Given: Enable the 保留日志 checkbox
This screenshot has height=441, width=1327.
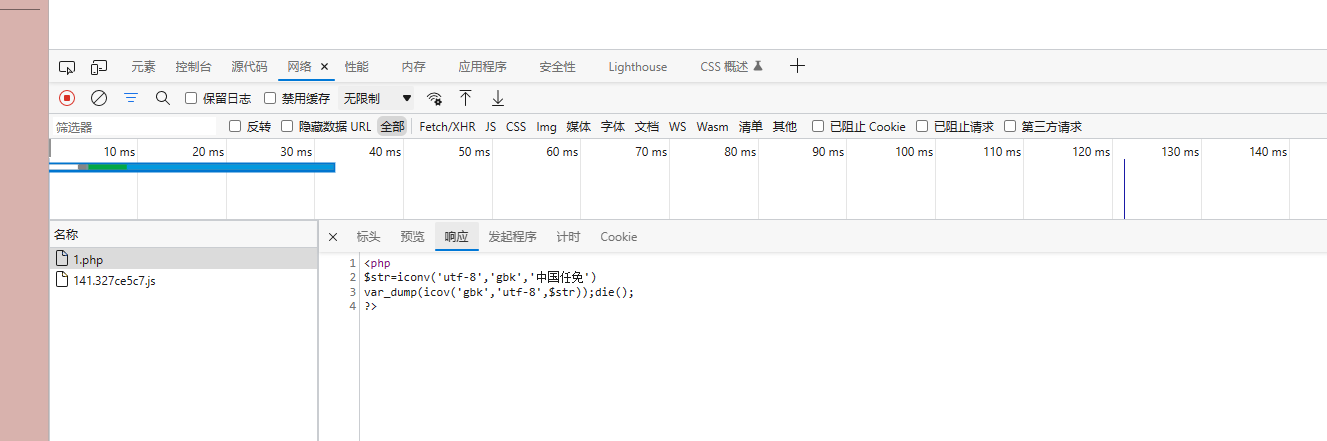Looking at the screenshot, I should [x=192, y=98].
